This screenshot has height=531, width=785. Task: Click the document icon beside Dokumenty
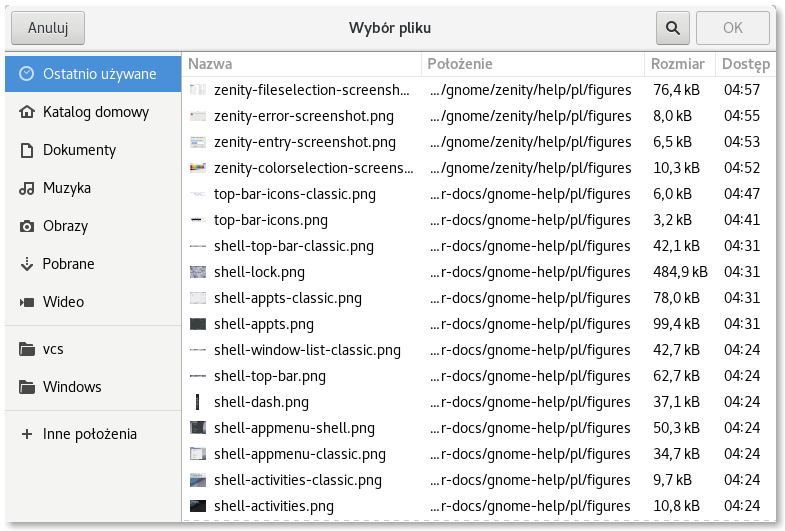click(x=27, y=150)
